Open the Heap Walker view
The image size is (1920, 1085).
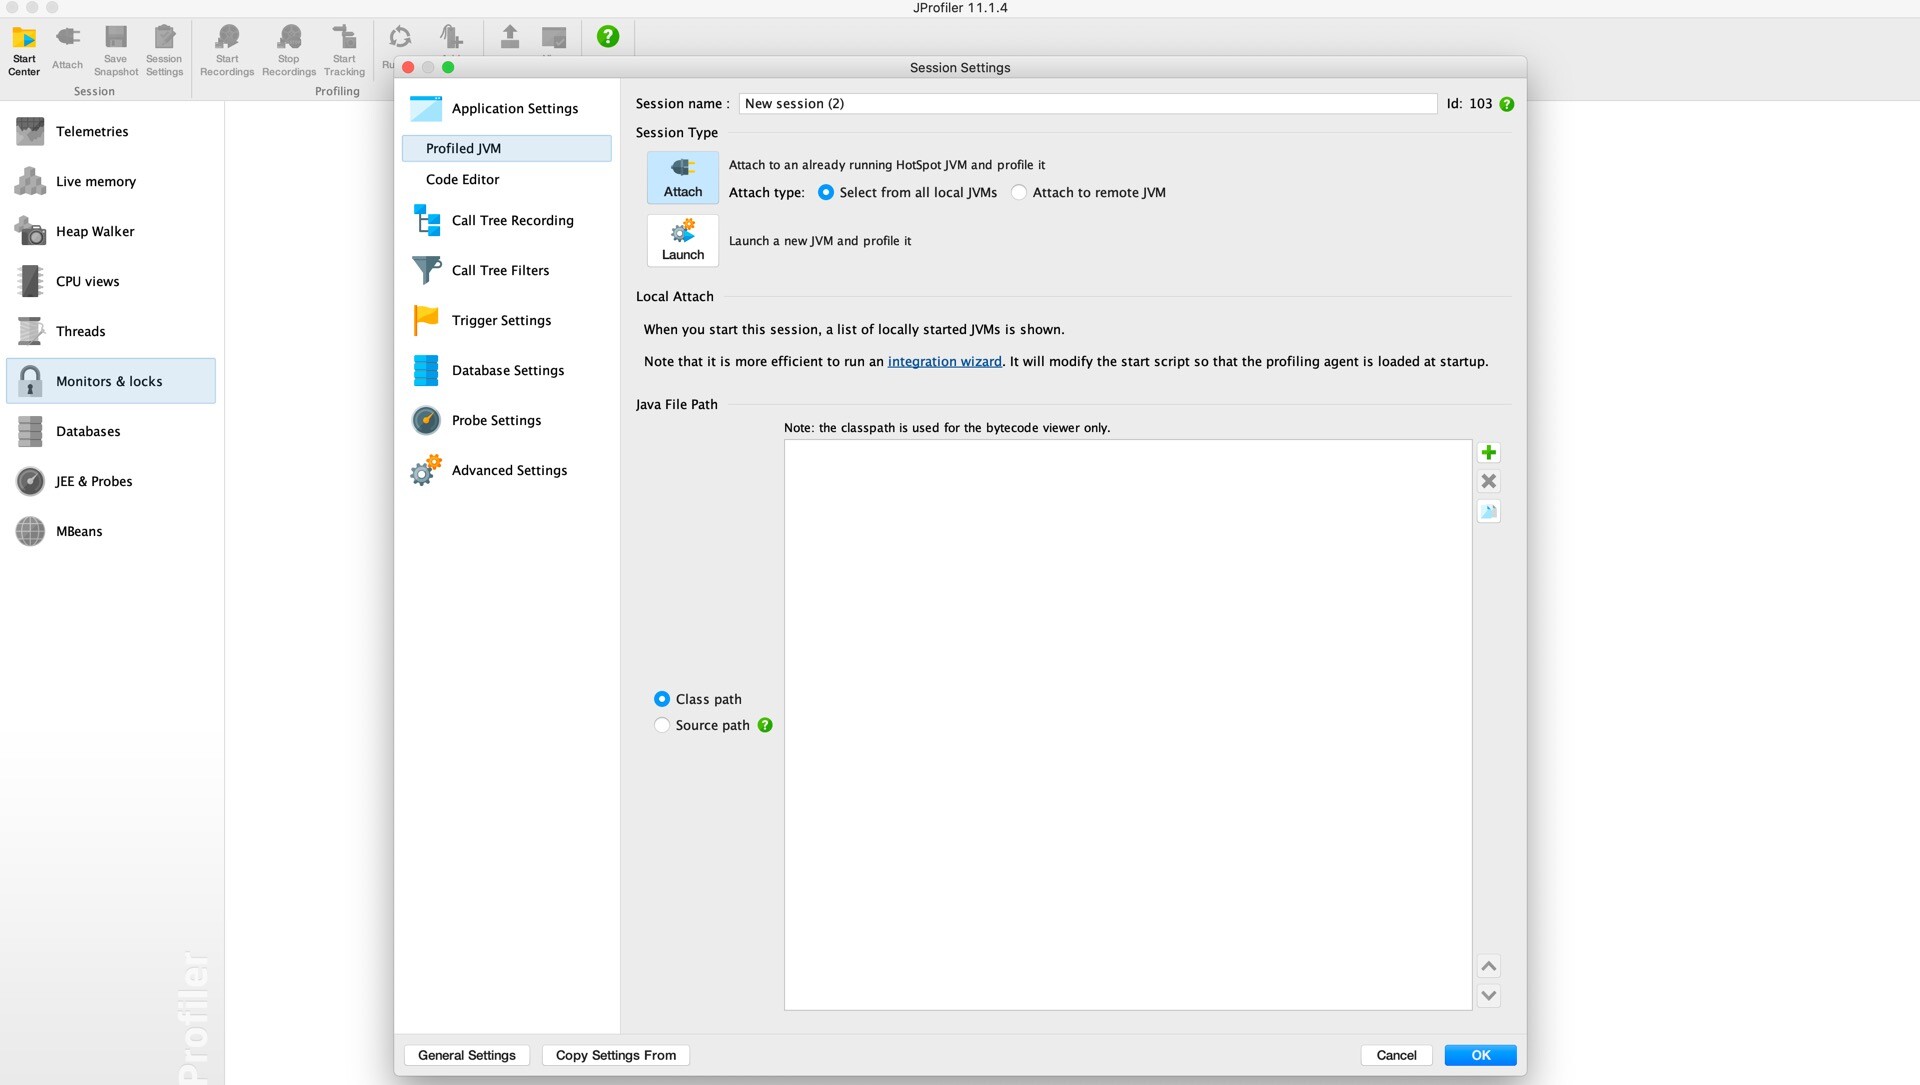111,231
